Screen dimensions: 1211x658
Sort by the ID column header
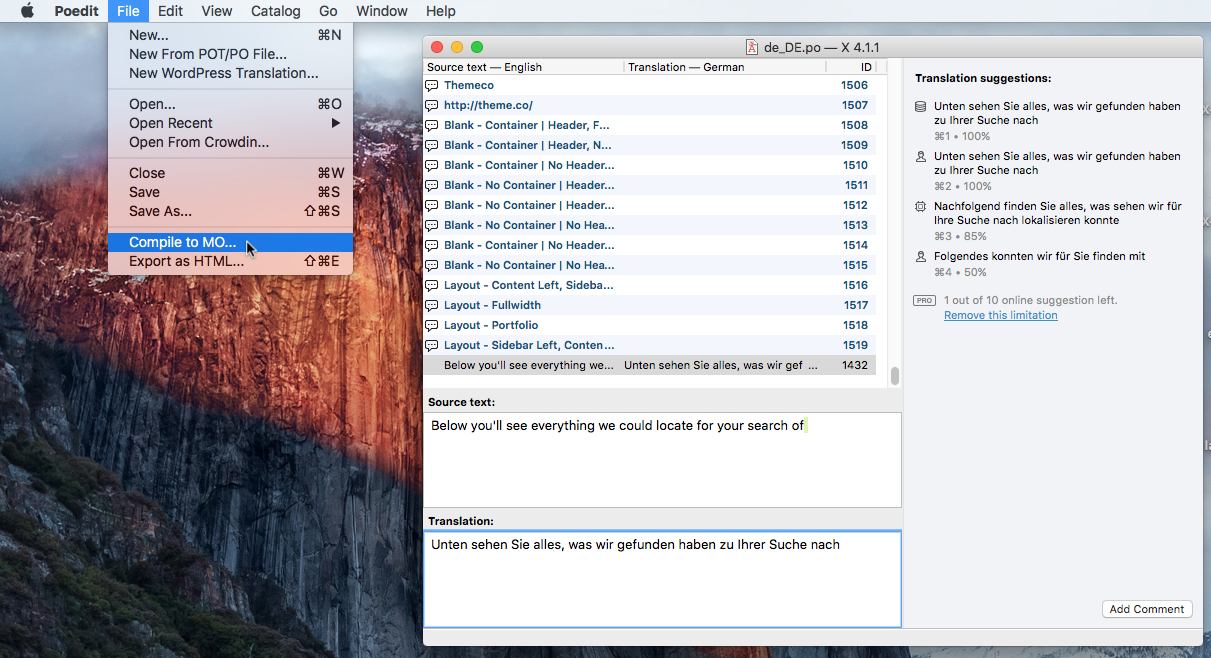point(851,67)
